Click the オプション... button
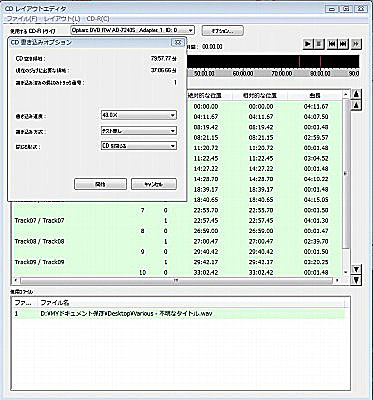 pyautogui.click(x=223, y=31)
